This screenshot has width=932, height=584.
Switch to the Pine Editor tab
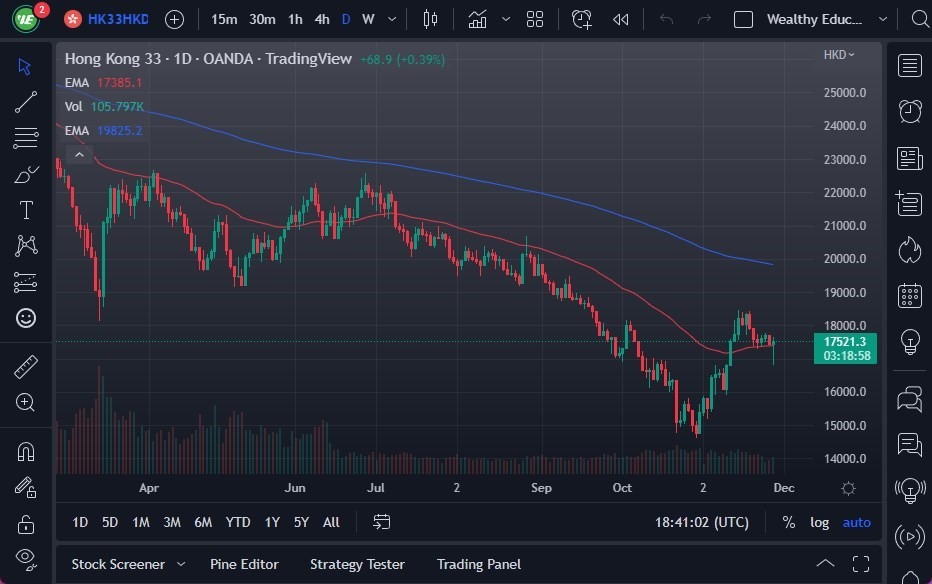click(x=244, y=564)
